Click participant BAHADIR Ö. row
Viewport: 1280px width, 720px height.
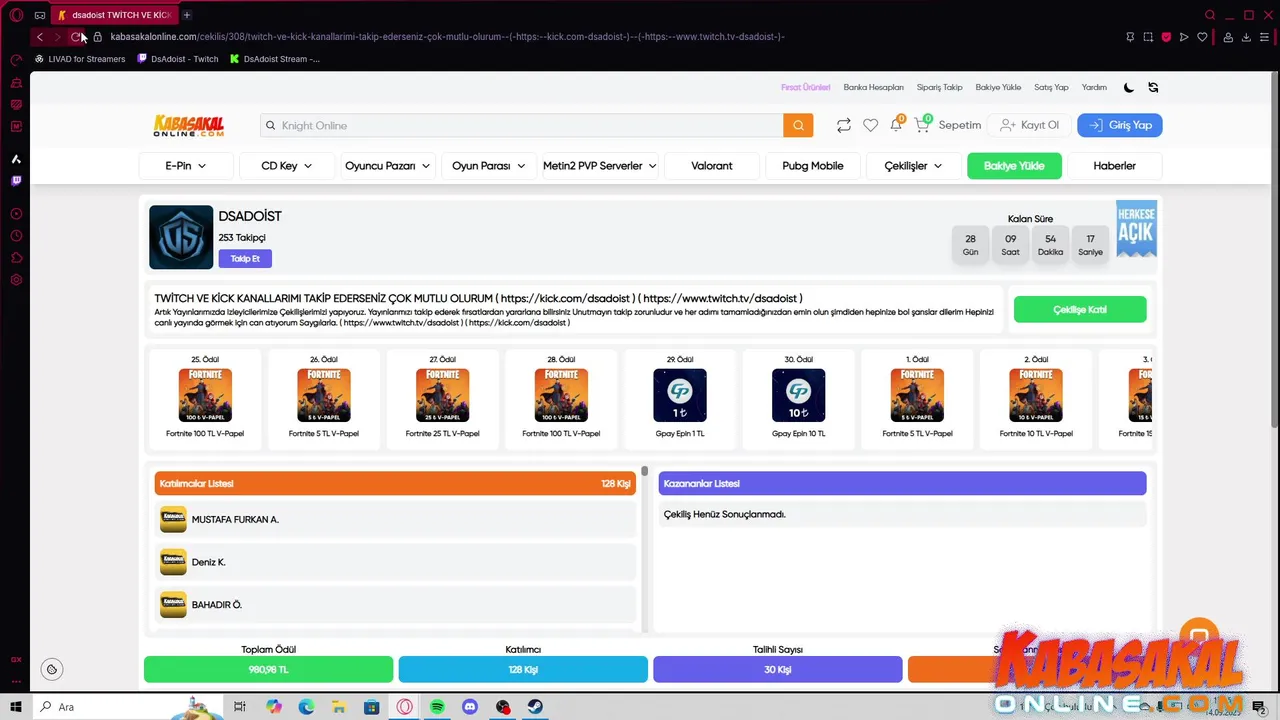(396, 605)
